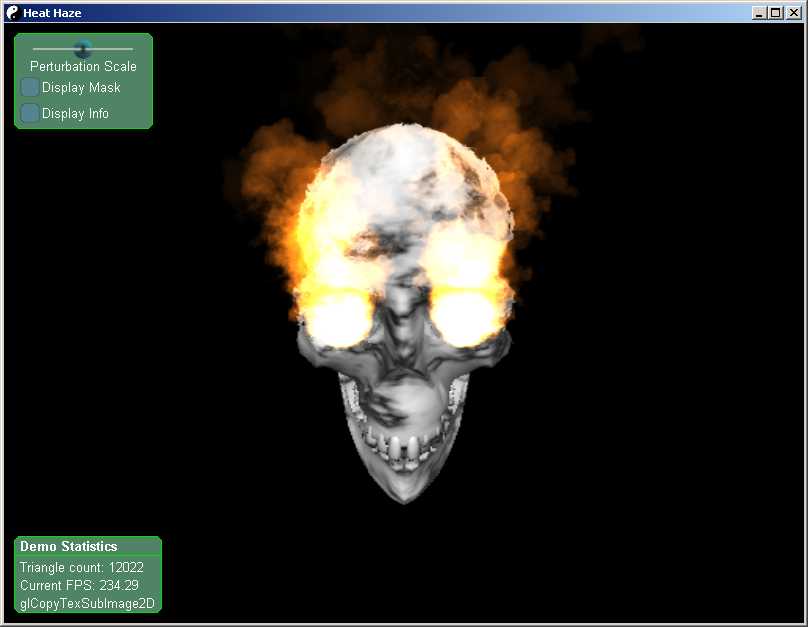
Task: Click the Display Info text label
Action: tap(75, 114)
